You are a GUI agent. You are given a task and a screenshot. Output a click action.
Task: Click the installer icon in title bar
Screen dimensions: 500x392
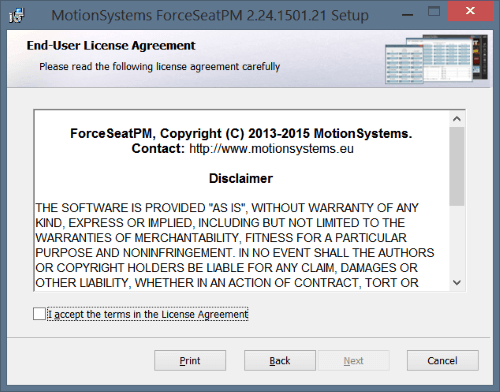(17, 15)
